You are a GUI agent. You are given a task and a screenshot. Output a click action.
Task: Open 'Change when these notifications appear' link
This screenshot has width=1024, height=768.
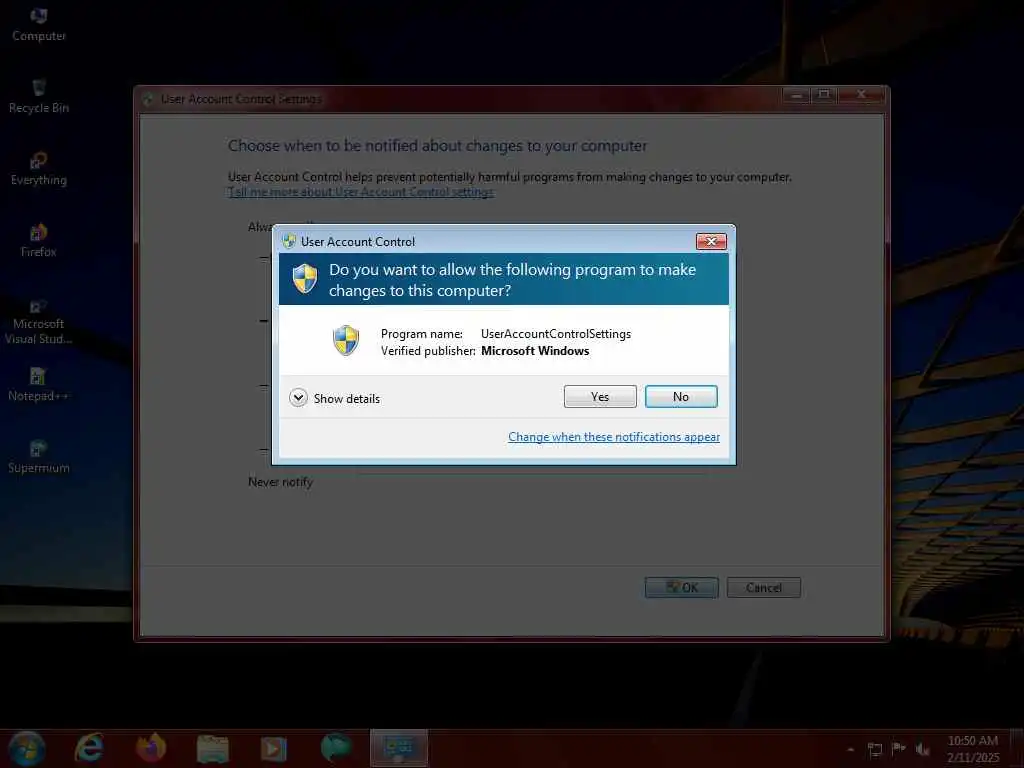point(613,437)
